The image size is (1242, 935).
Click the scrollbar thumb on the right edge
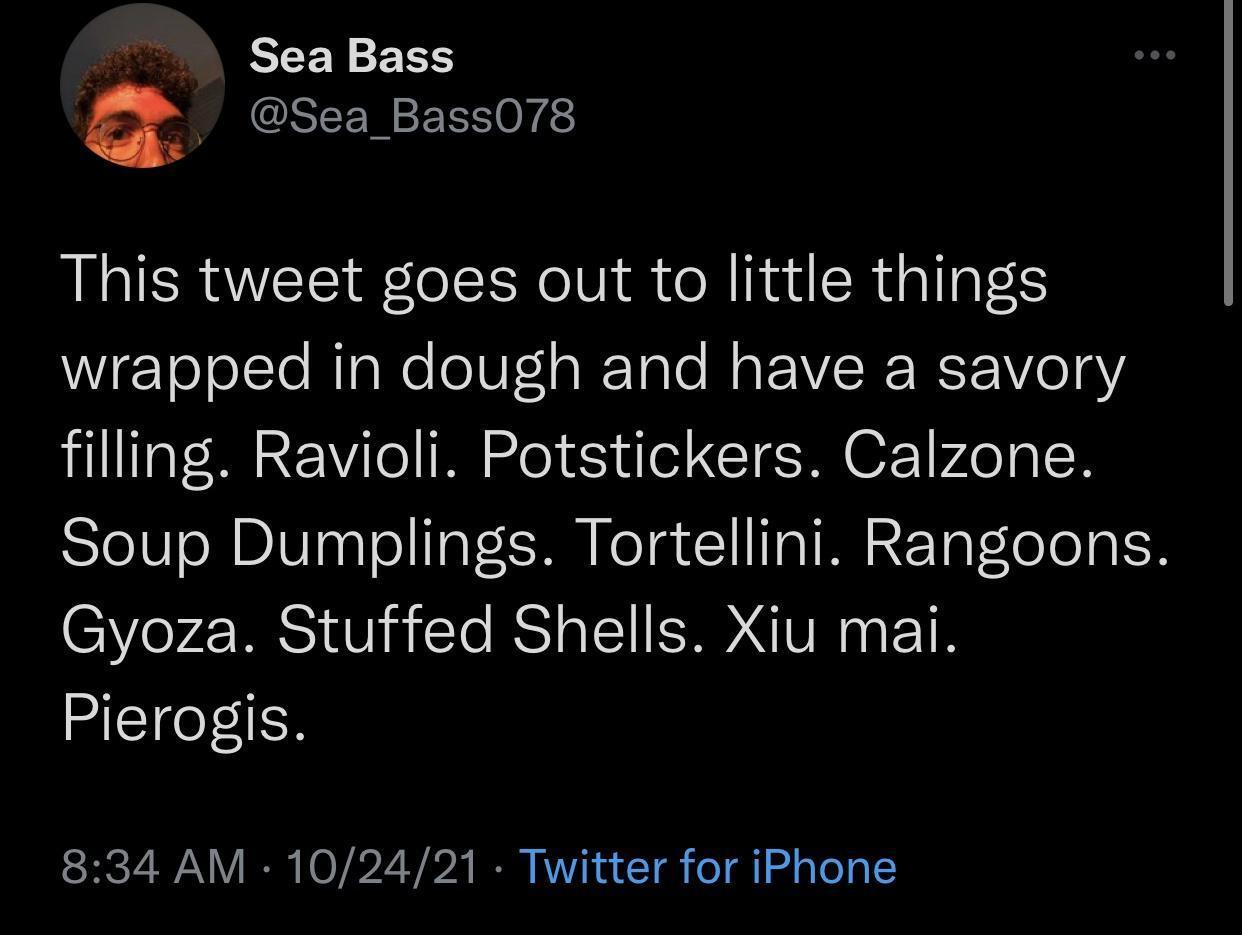(1228, 150)
